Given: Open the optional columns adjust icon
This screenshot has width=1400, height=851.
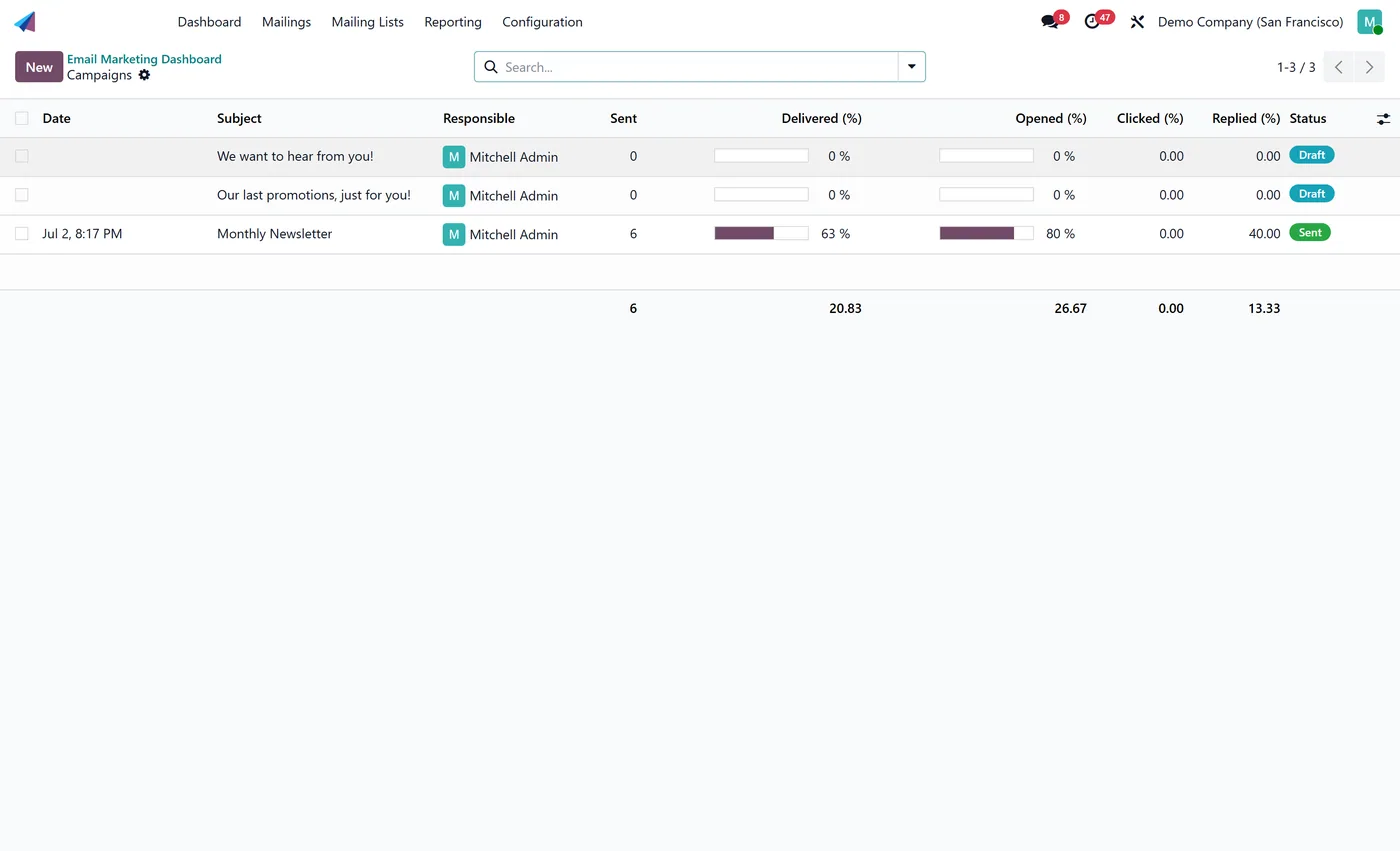Looking at the screenshot, I should [1383, 119].
